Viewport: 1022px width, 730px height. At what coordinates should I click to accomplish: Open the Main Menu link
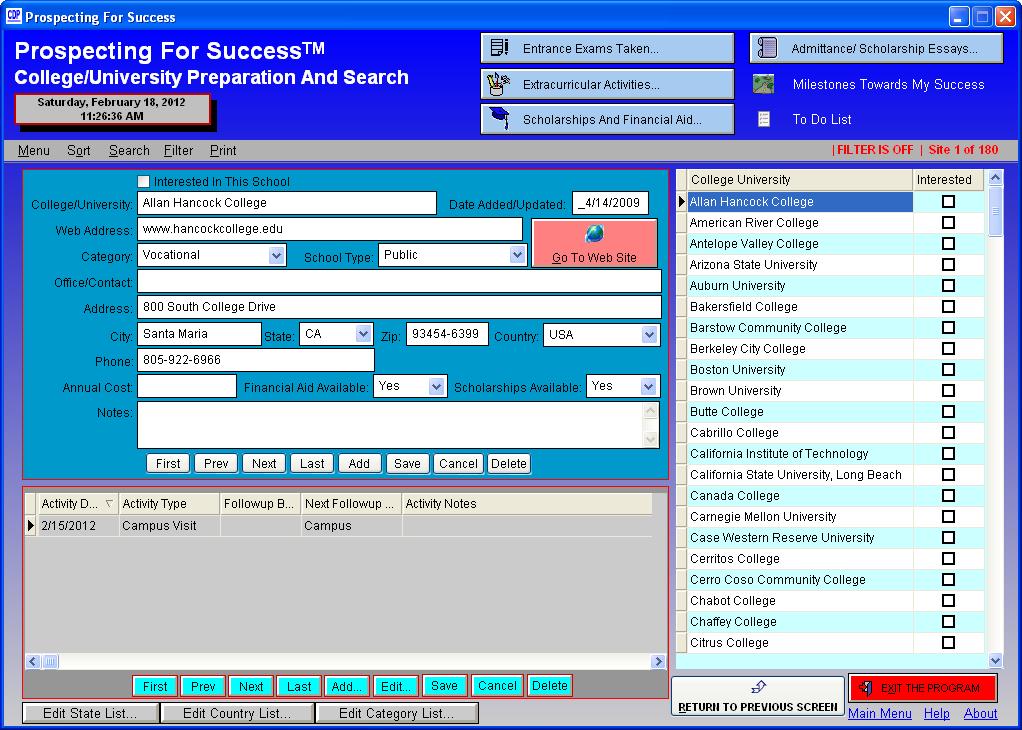coord(879,714)
